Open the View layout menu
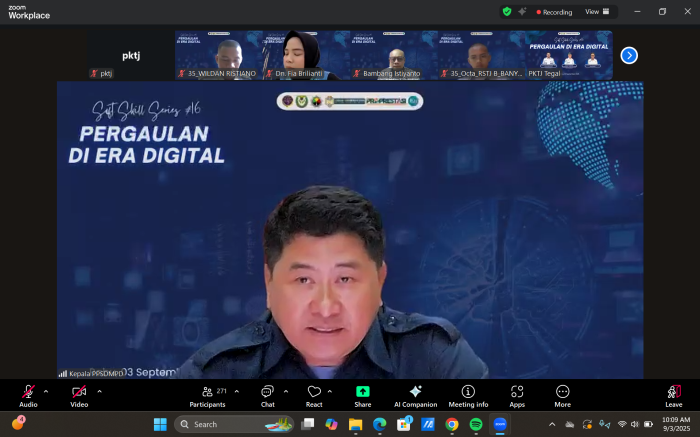 click(596, 12)
